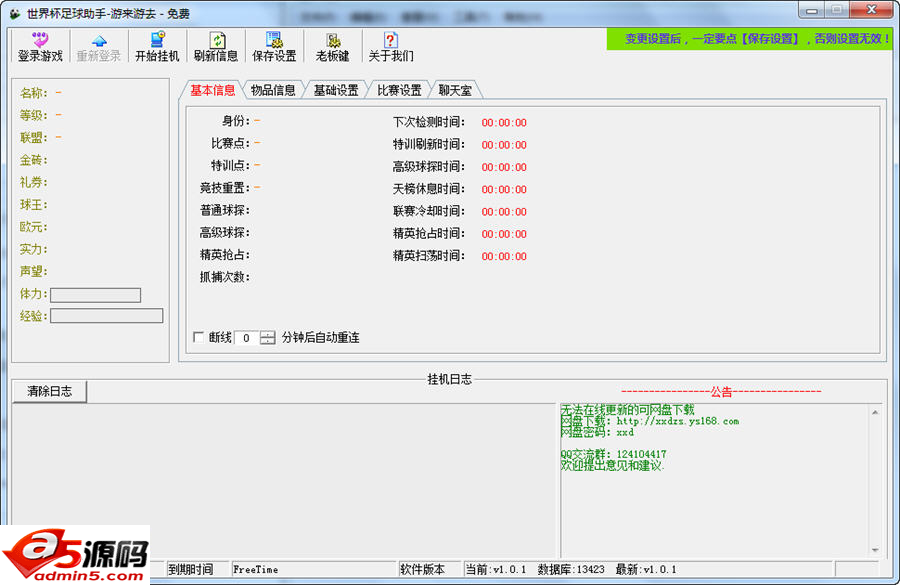The width and height of the screenshot is (900, 585).
Task: Click the 竞技重置 label
Action: pos(224,188)
